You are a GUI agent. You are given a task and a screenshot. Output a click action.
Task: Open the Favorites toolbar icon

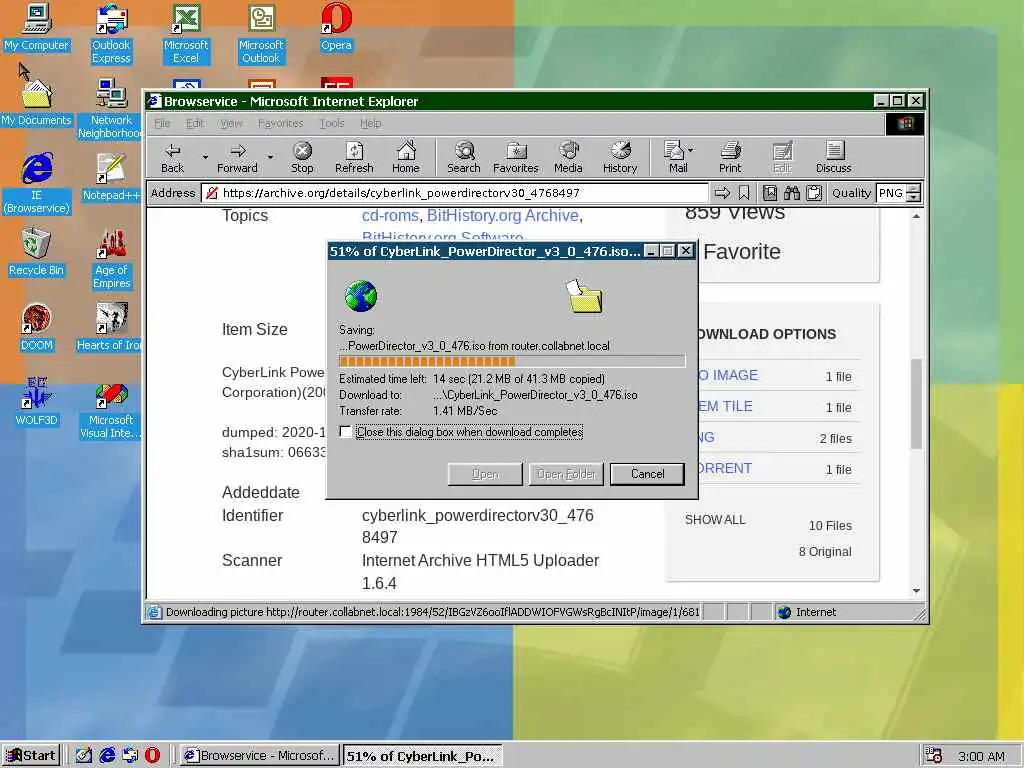pyautogui.click(x=515, y=157)
